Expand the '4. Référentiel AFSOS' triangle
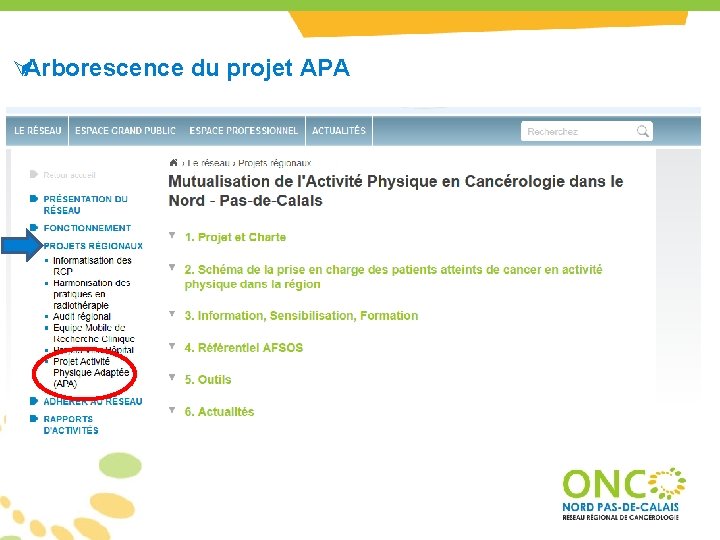The width and height of the screenshot is (720, 540). click(172, 346)
